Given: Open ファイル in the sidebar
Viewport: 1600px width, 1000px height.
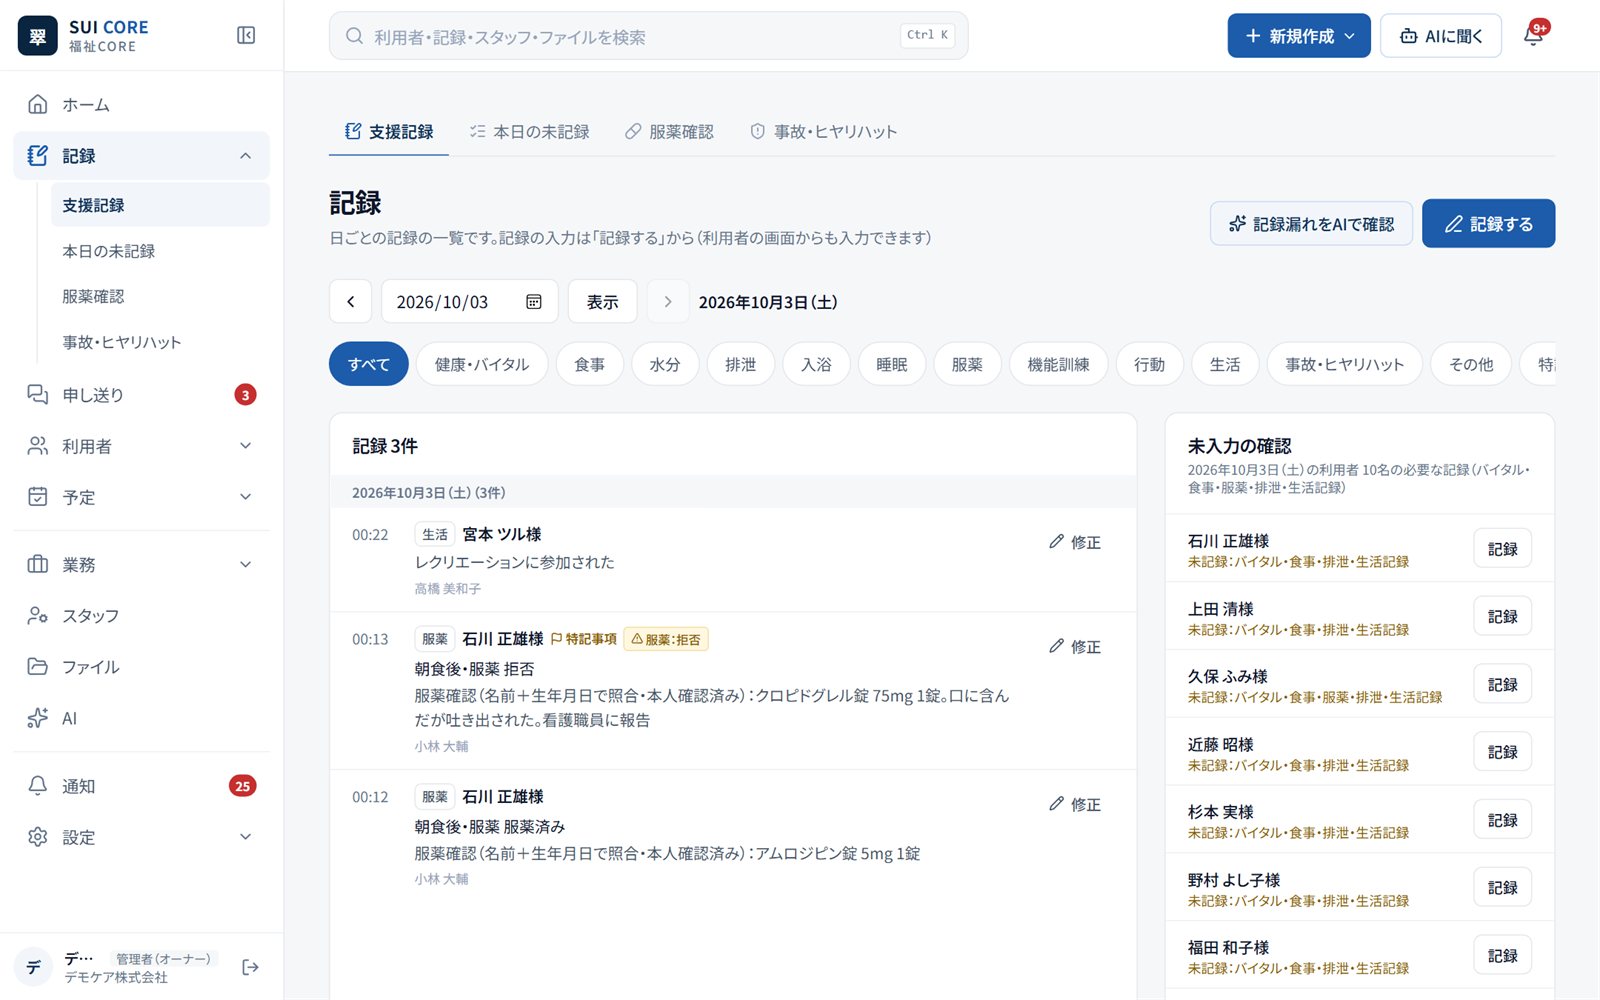Looking at the screenshot, I should click(x=142, y=667).
